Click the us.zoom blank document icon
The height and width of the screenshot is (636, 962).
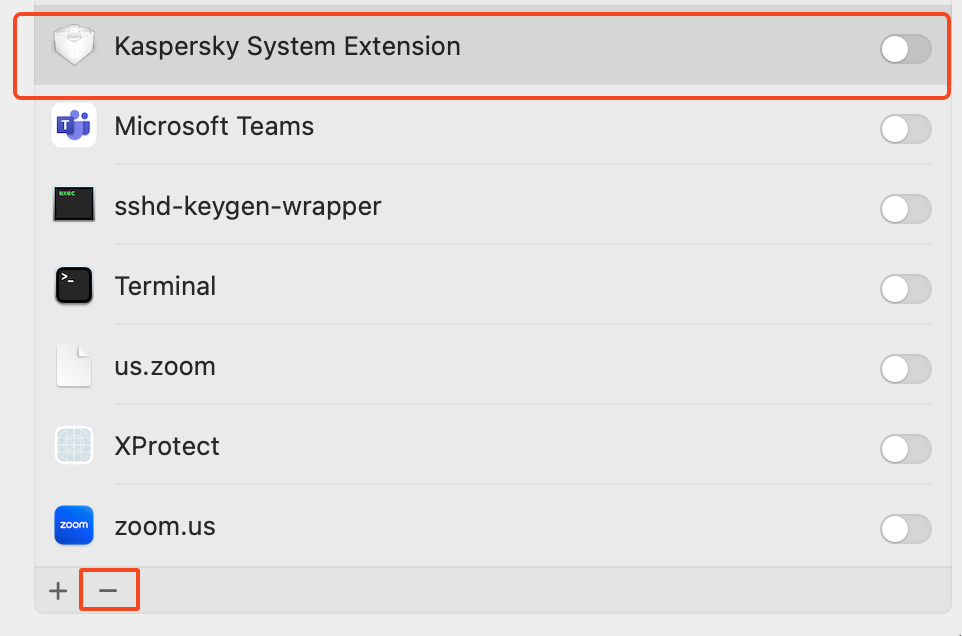point(74,366)
